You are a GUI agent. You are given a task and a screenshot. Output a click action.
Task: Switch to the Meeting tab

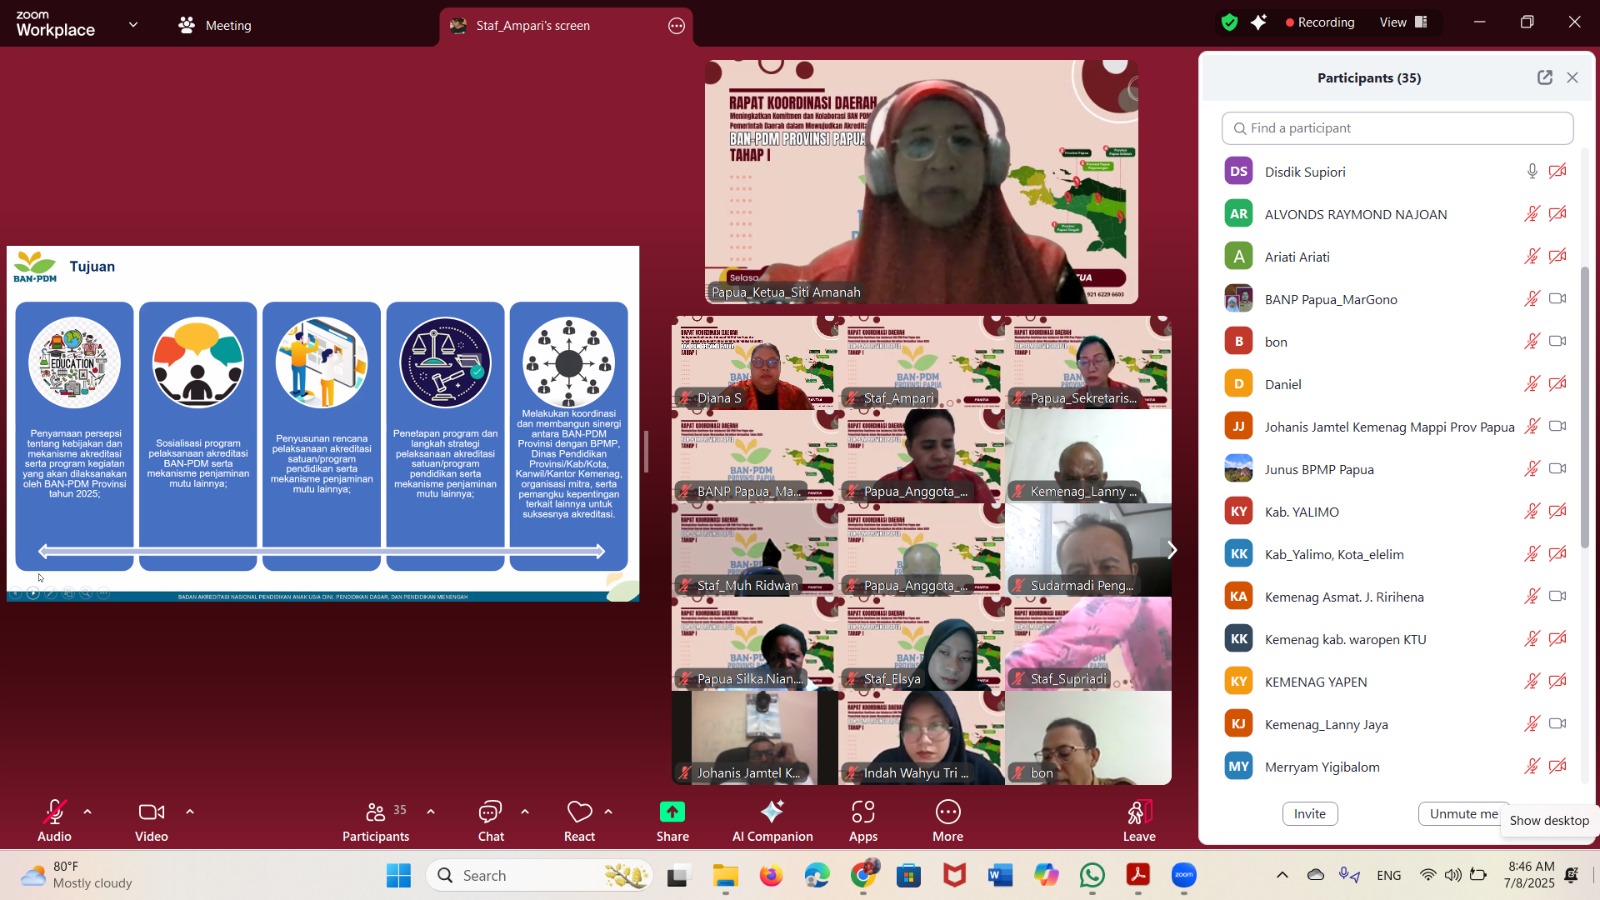click(215, 26)
